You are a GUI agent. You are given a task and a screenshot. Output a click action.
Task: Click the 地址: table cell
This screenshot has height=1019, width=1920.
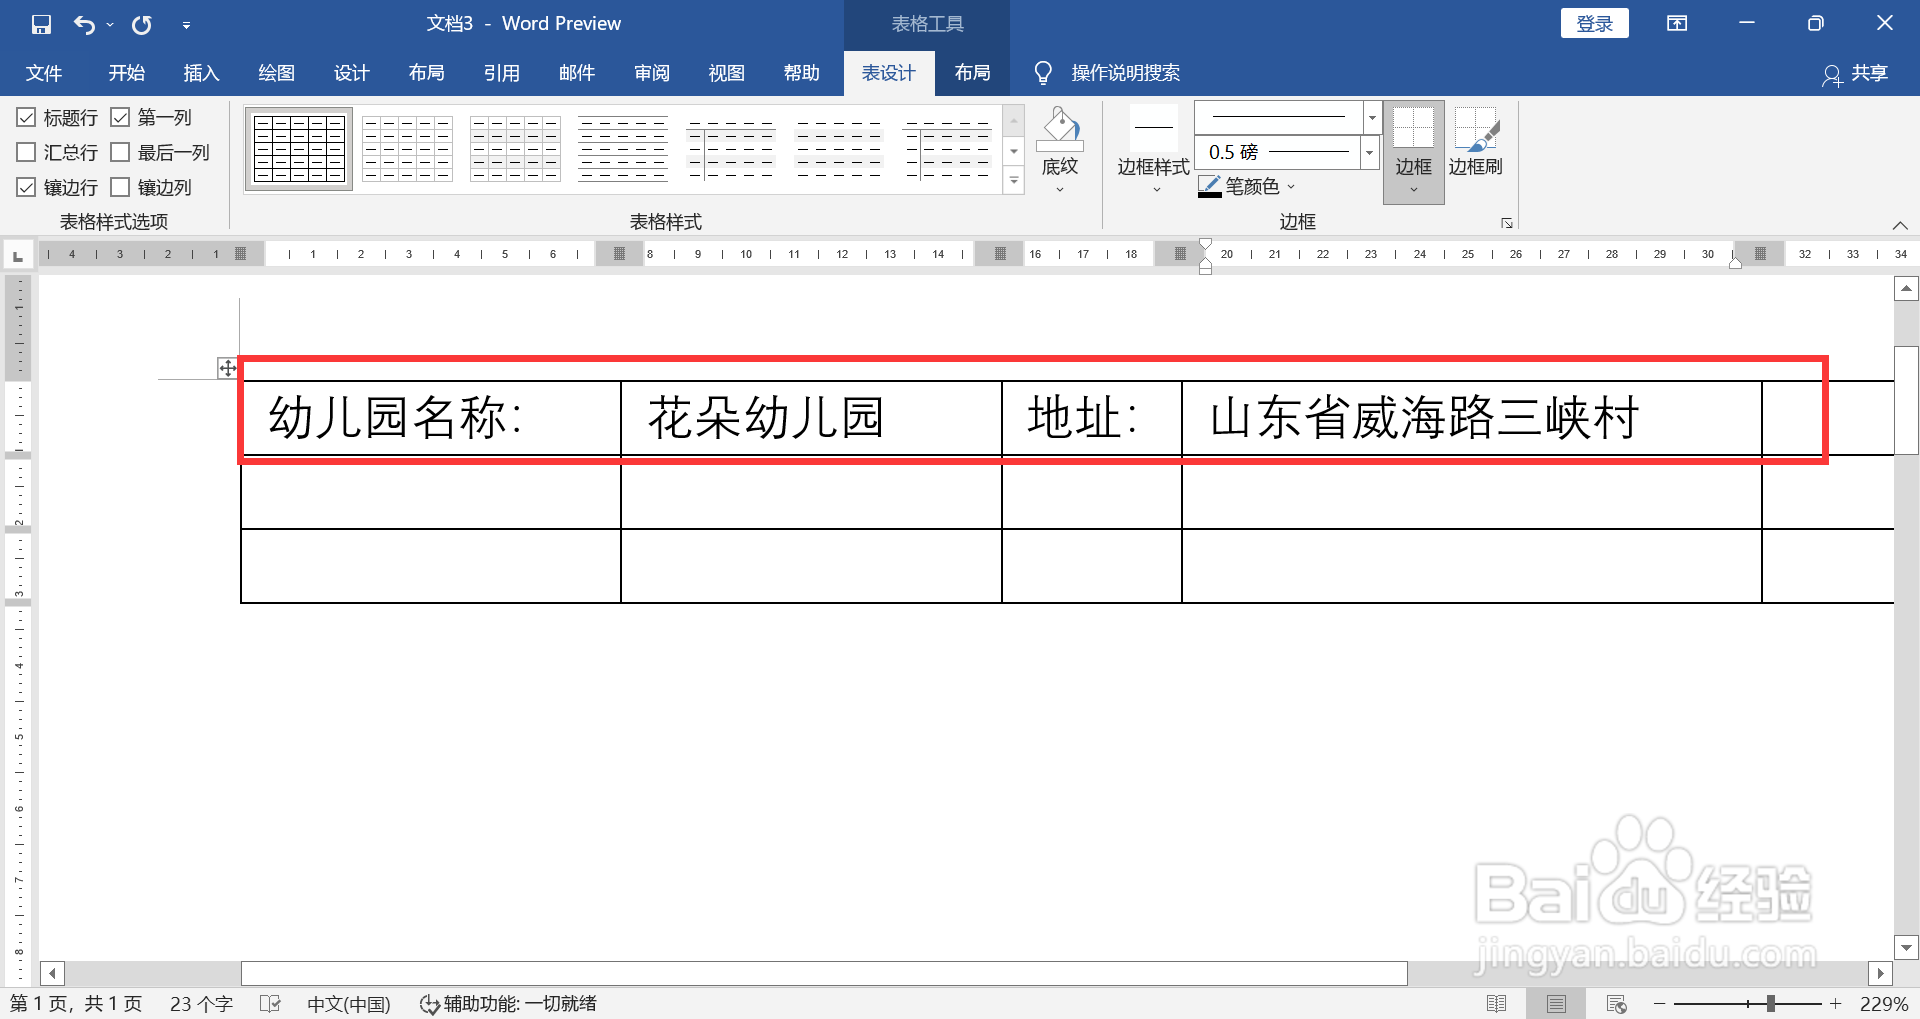(1092, 418)
